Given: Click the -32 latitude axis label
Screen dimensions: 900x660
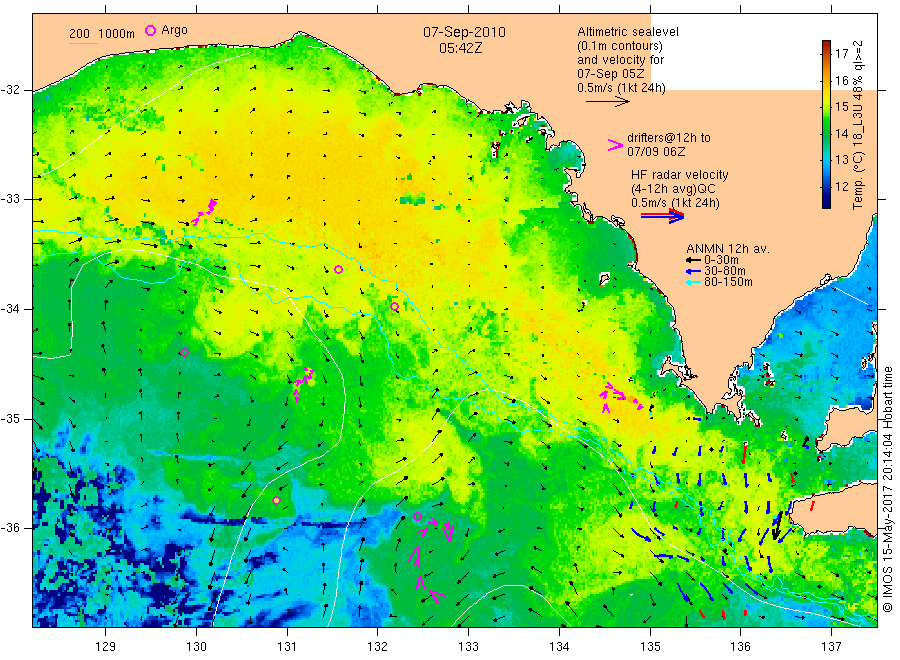Looking at the screenshot, I should click(11, 90).
